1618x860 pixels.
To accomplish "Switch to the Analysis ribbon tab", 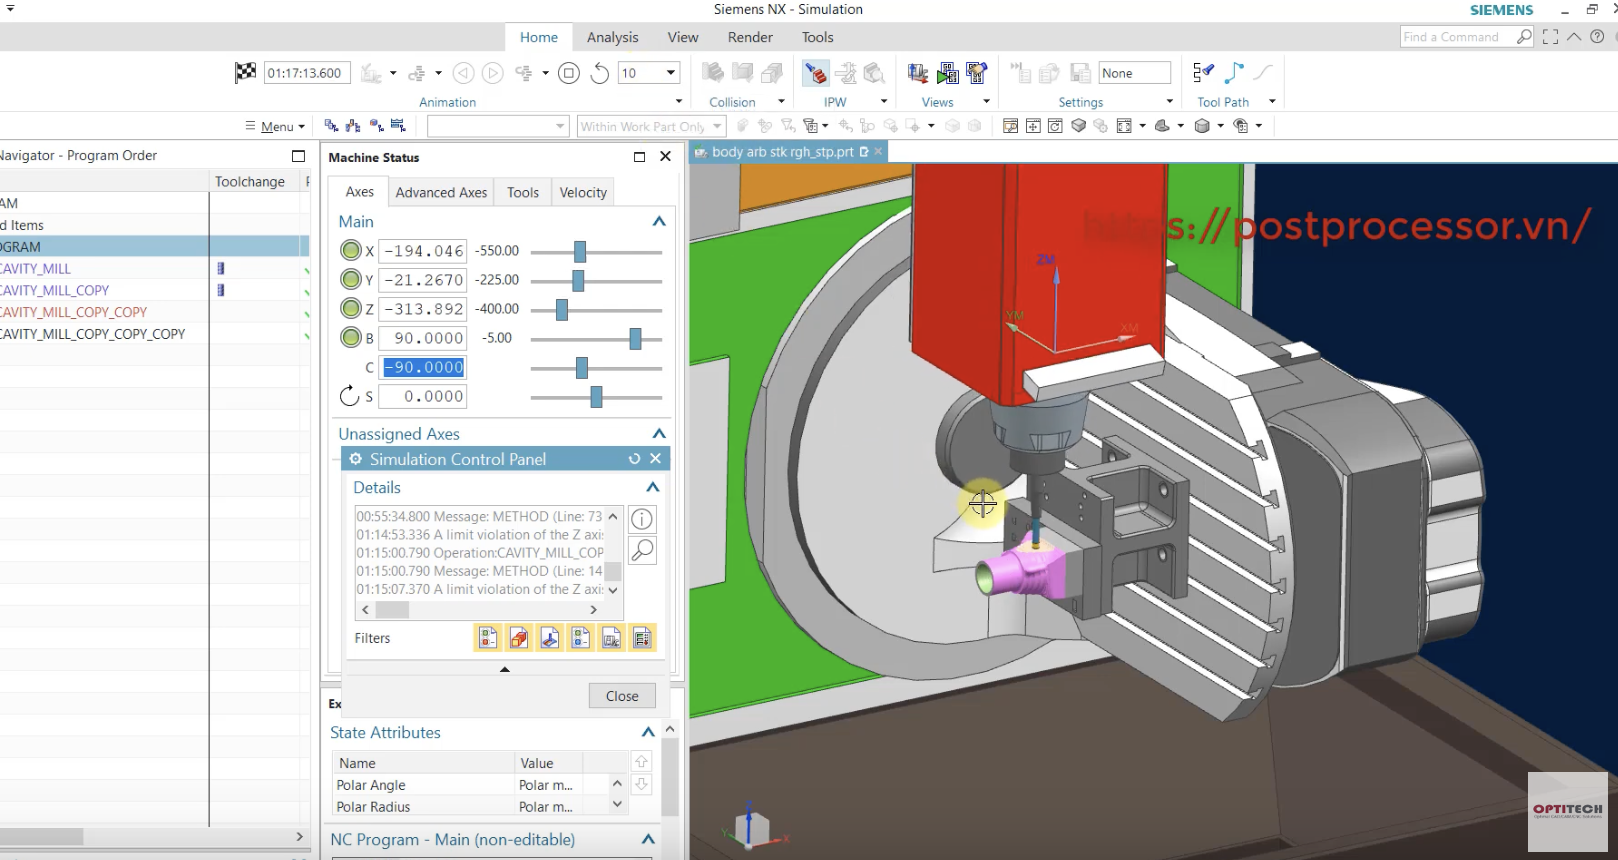I will point(612,37).
